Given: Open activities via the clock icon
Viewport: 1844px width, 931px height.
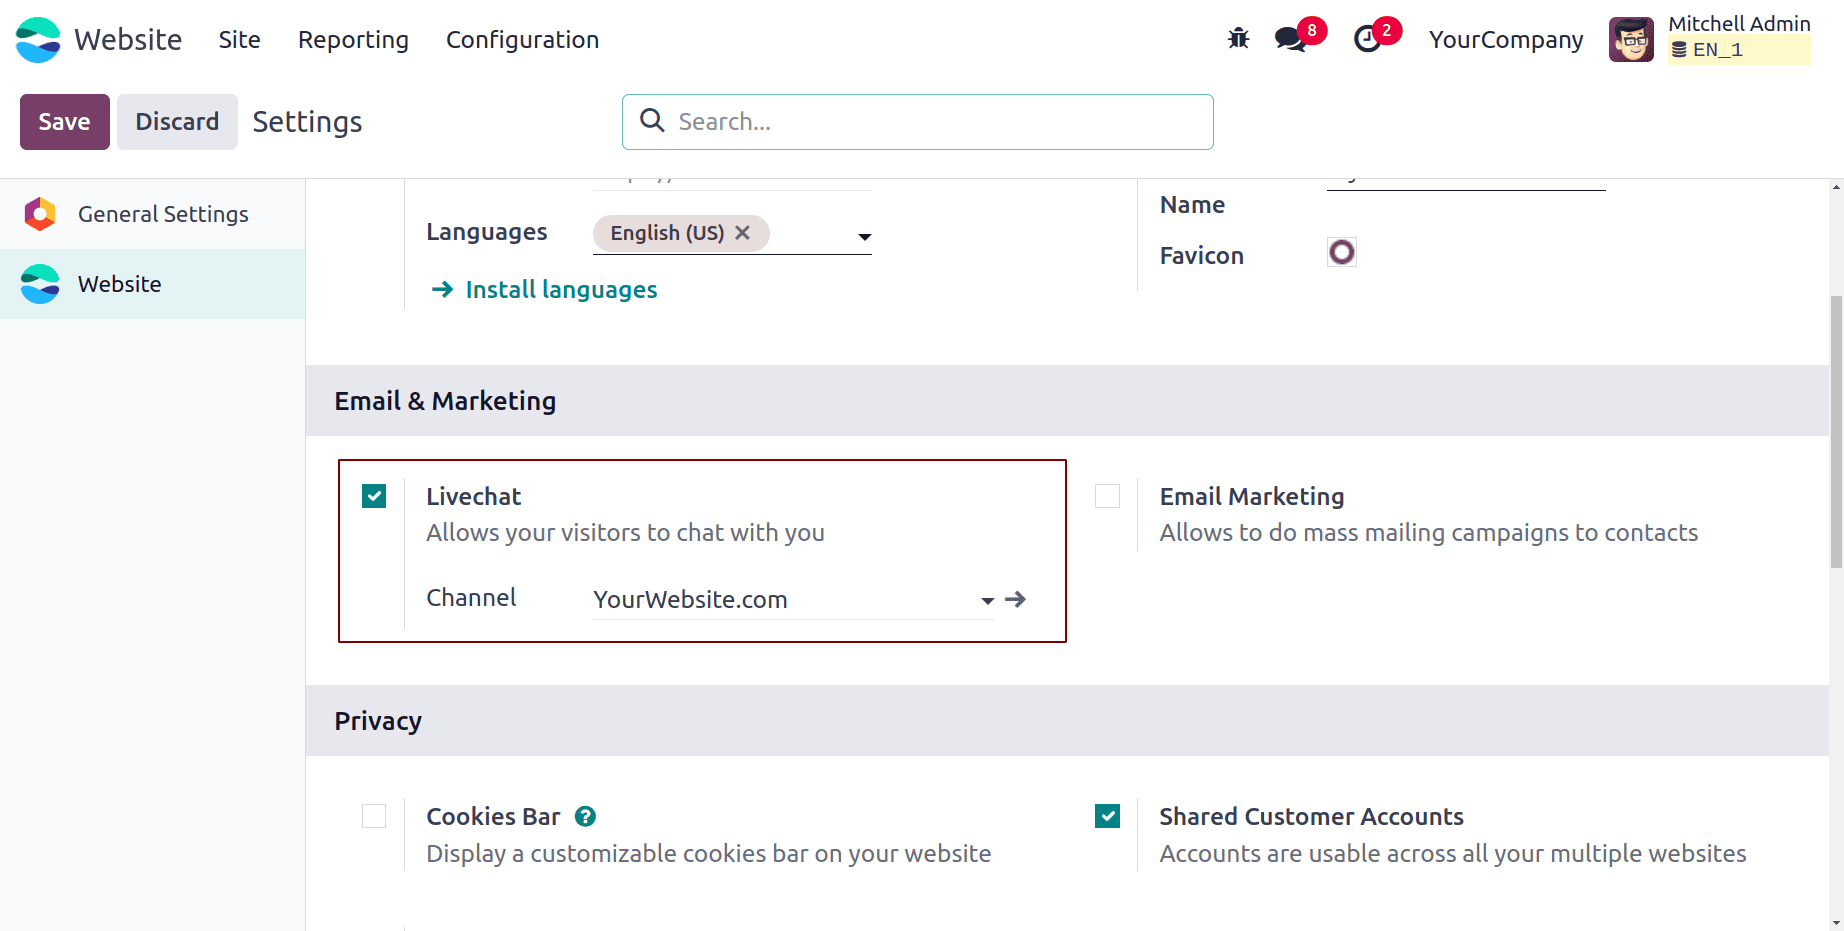Looking at the screenshot, I should [1368, 38].
